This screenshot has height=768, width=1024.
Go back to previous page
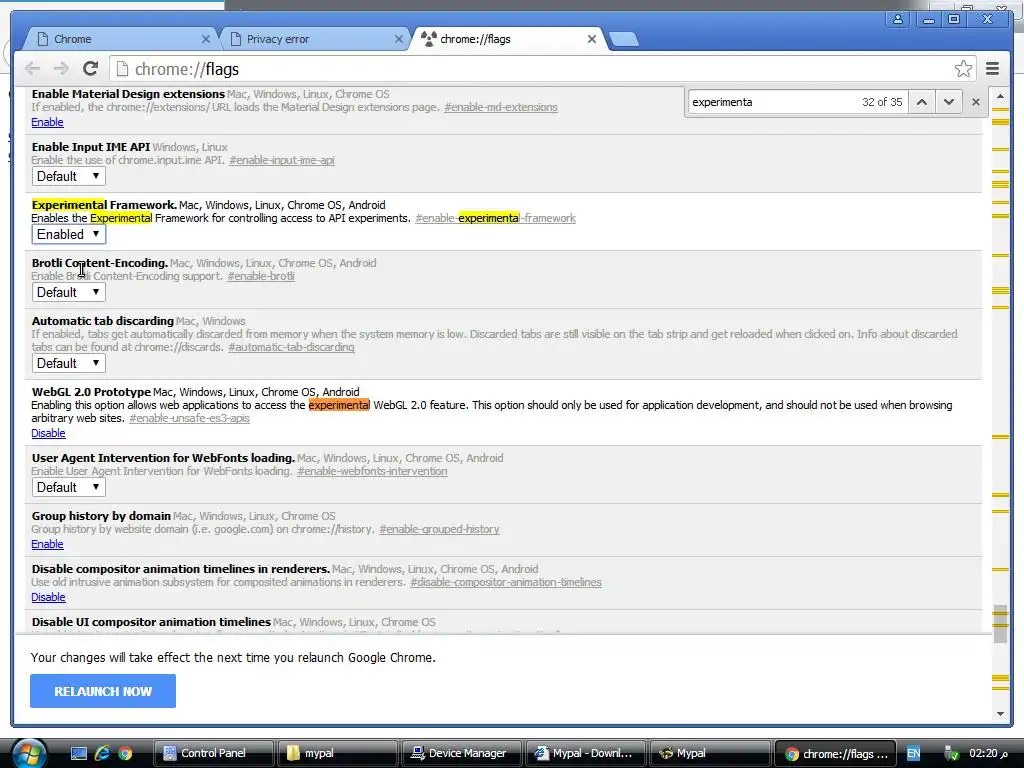[32, 69]
